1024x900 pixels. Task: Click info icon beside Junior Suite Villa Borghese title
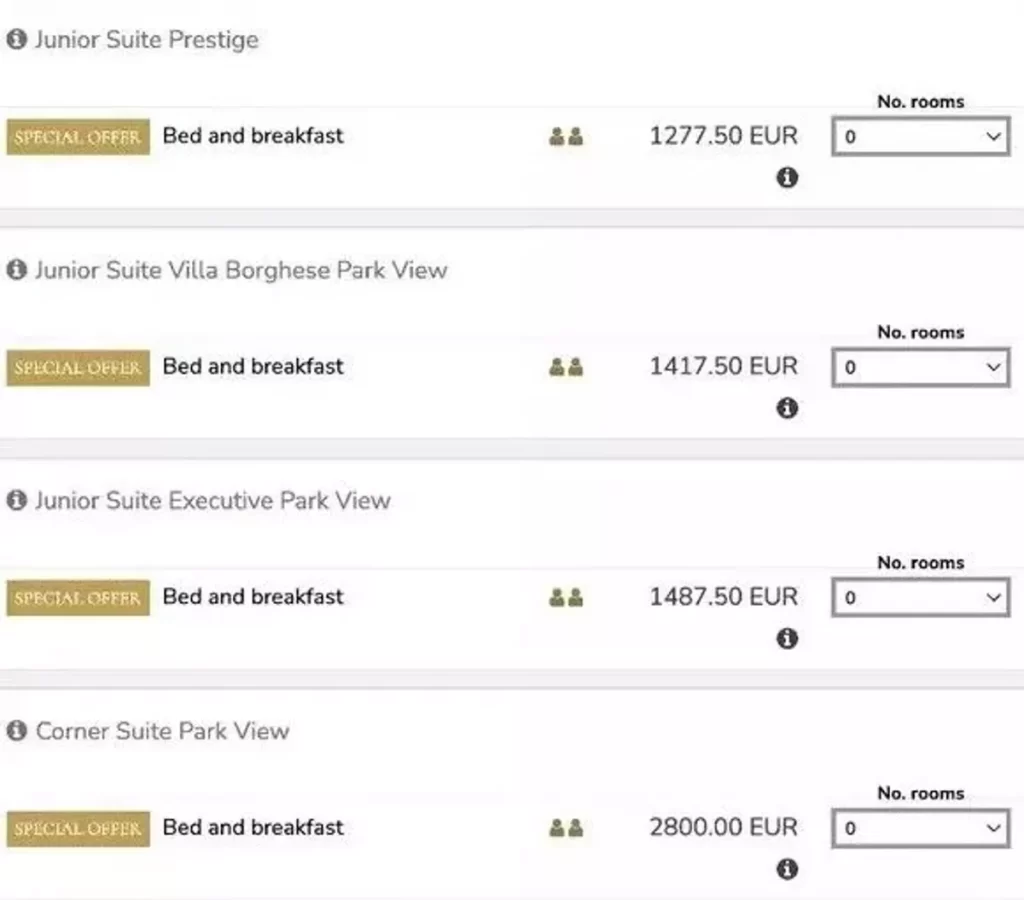(x=17, y=269)
